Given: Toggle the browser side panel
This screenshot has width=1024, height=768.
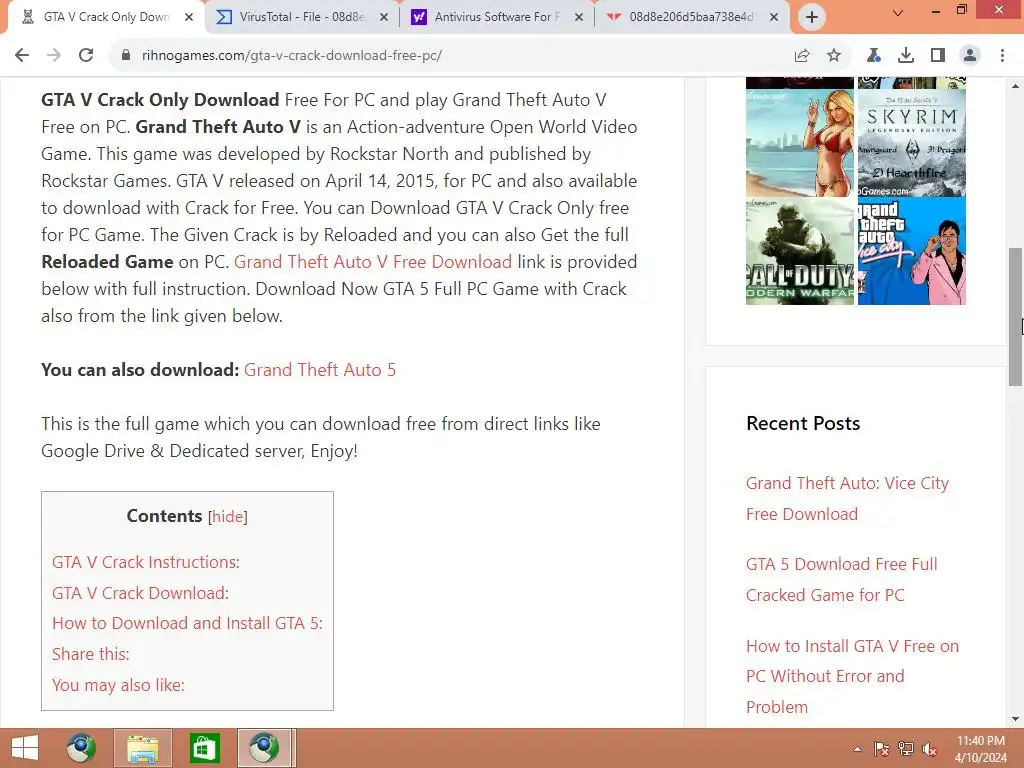Looking at the screenshot, I should click(x=938, y=56).
